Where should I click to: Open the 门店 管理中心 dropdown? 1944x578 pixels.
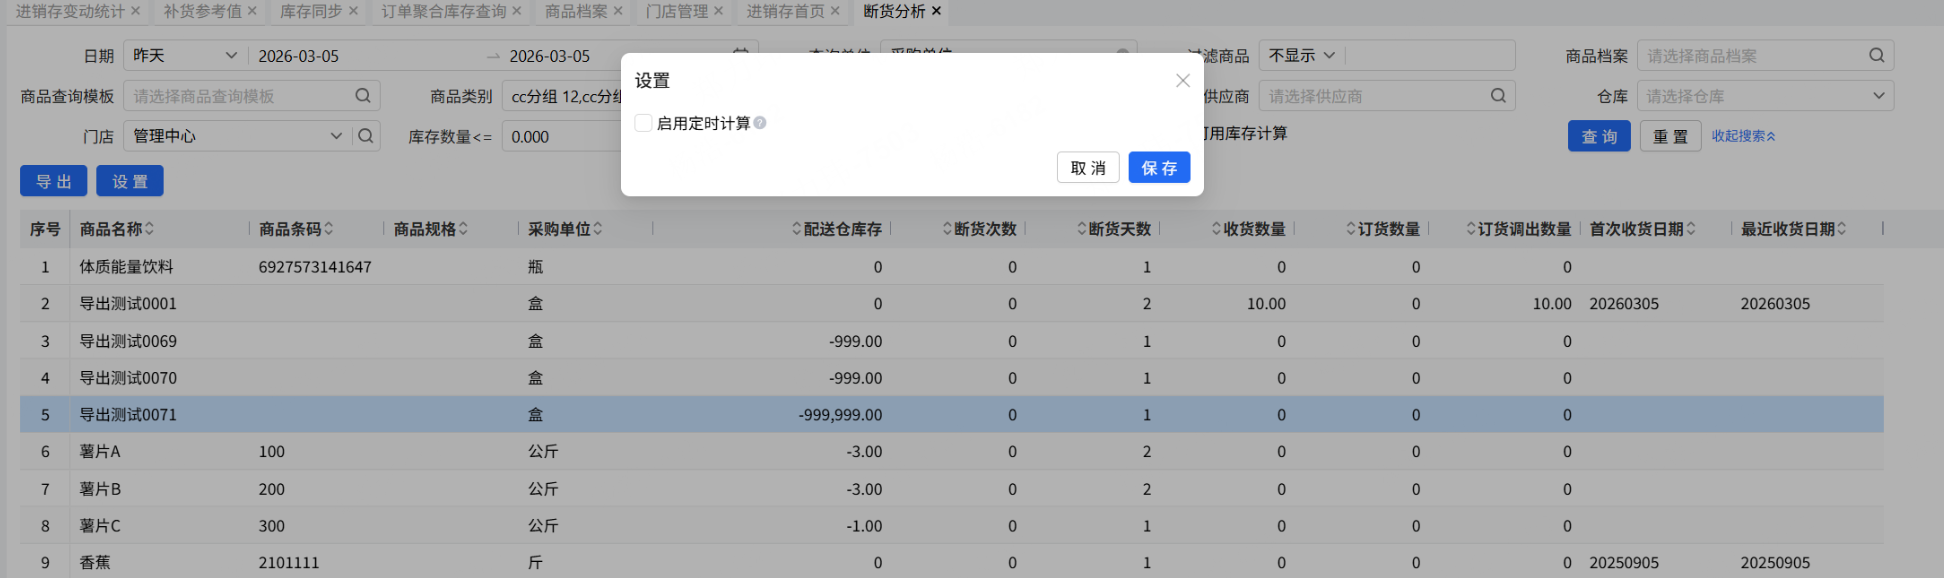pos(238,136)
